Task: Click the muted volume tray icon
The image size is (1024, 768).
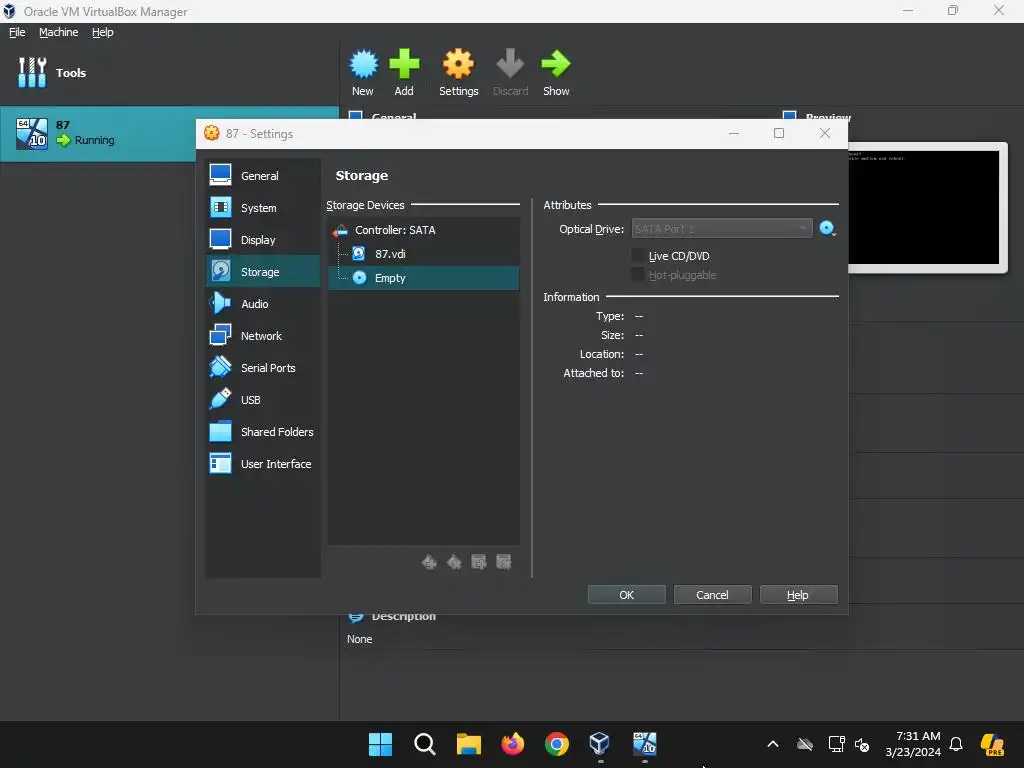Action: [862, 744]
